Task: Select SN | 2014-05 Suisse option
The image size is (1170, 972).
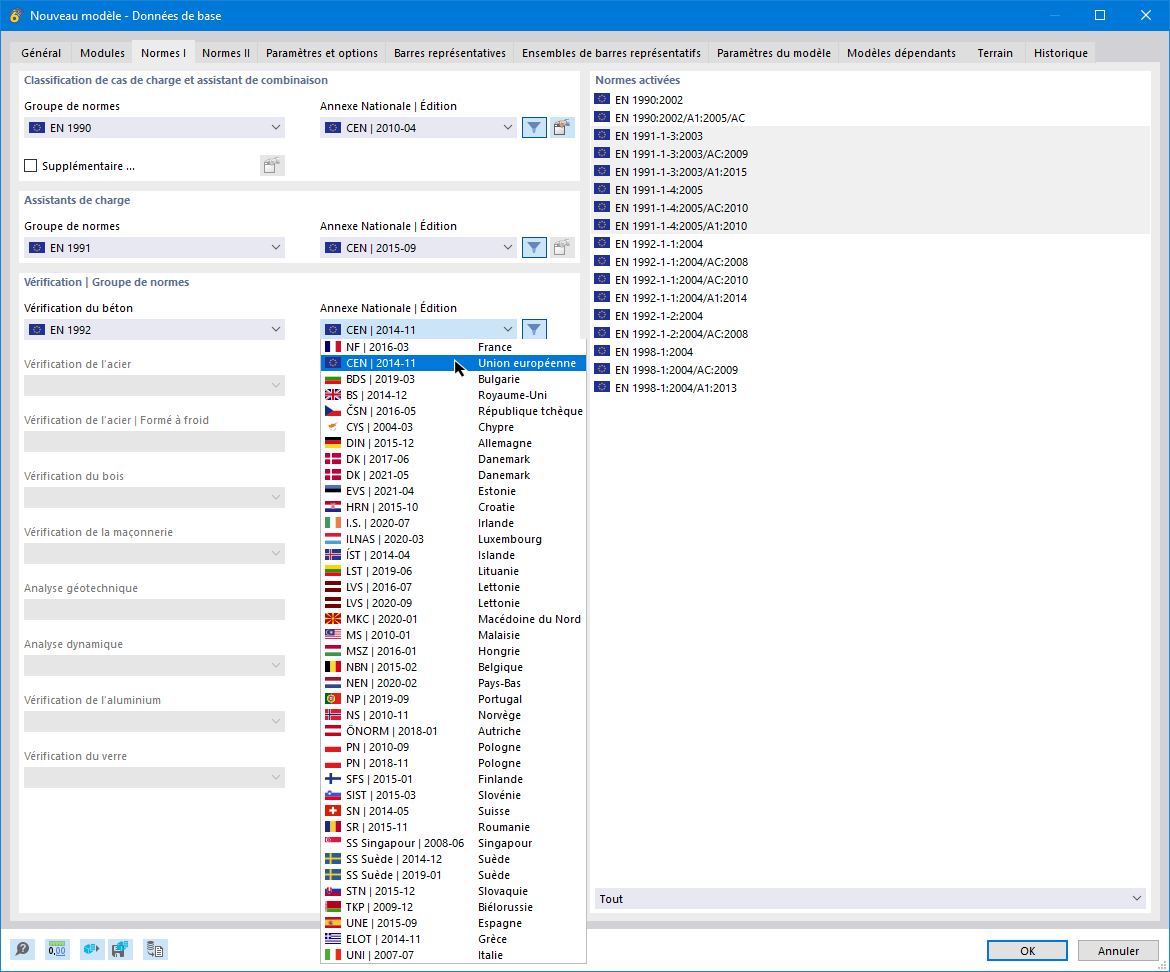Action: (x=453, y=811)
